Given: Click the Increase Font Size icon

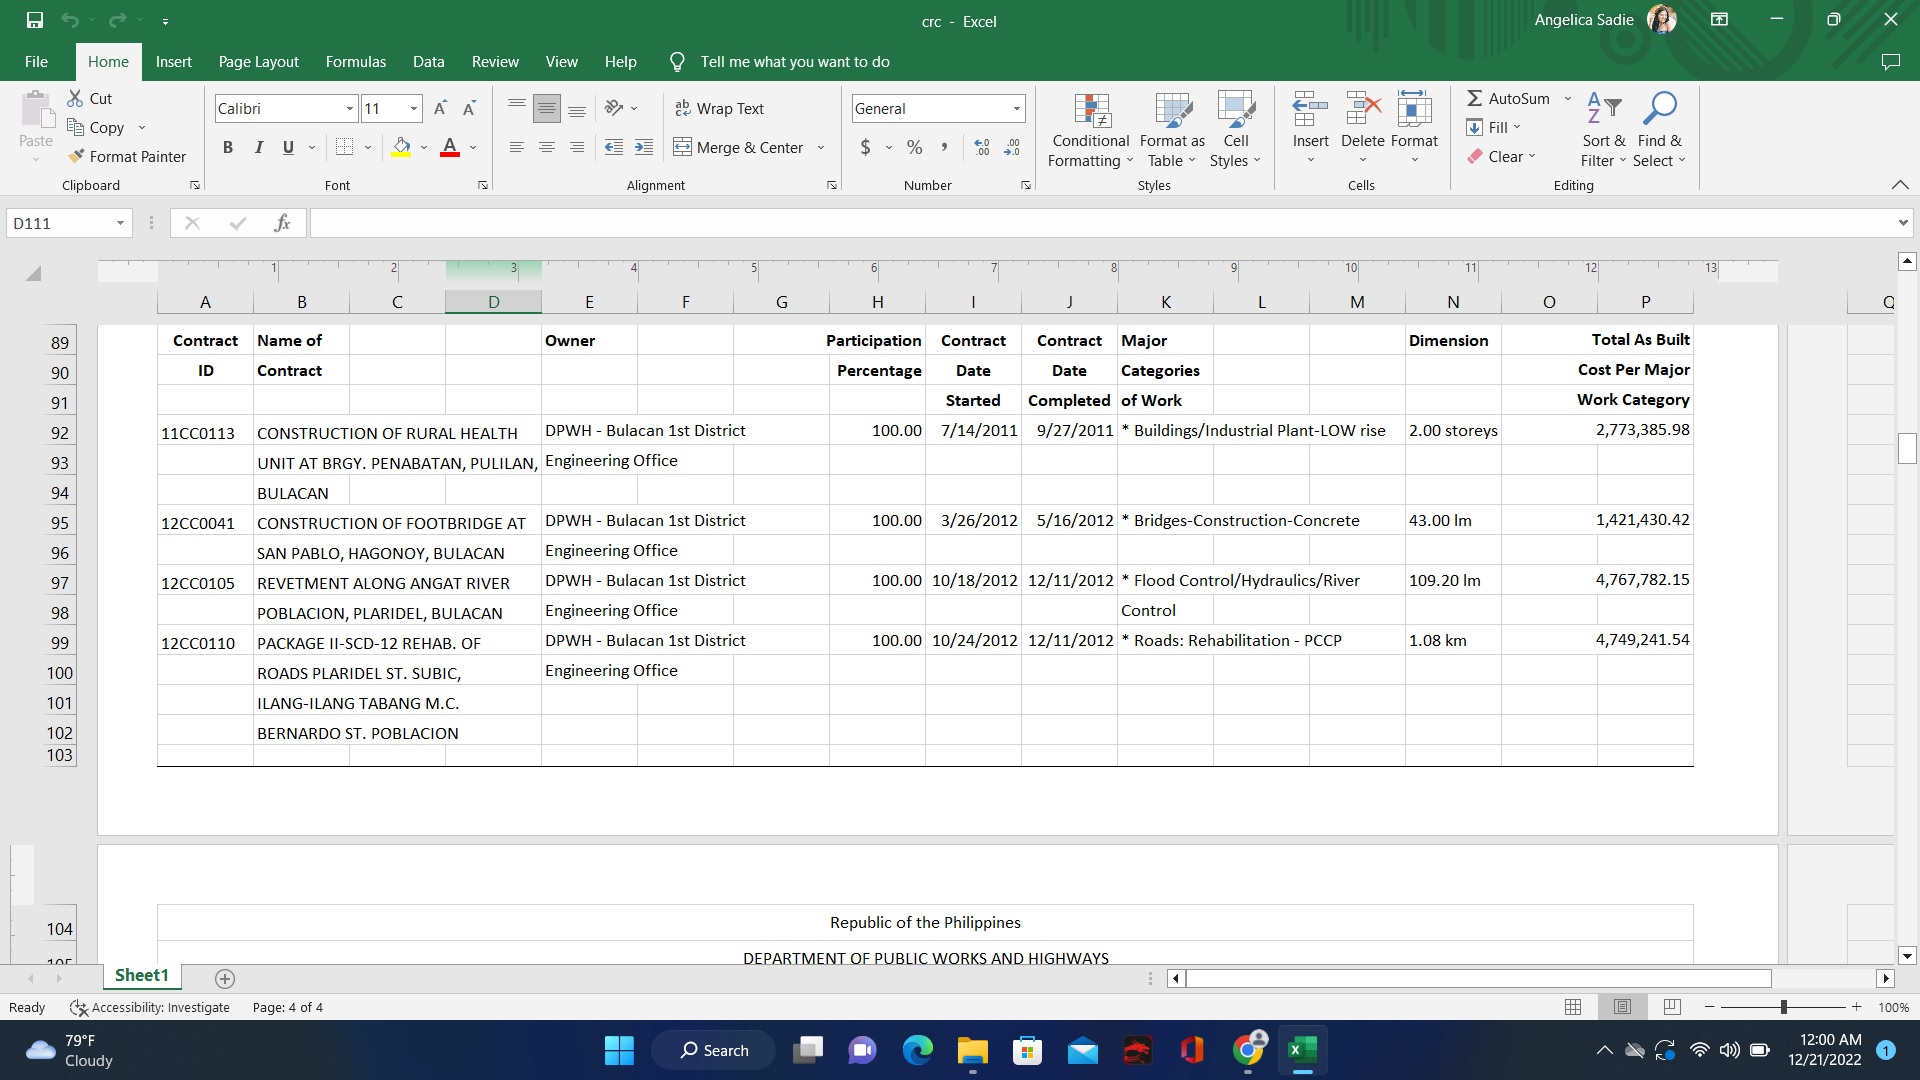Looking at the screenshot, I should tap(440, 108).
